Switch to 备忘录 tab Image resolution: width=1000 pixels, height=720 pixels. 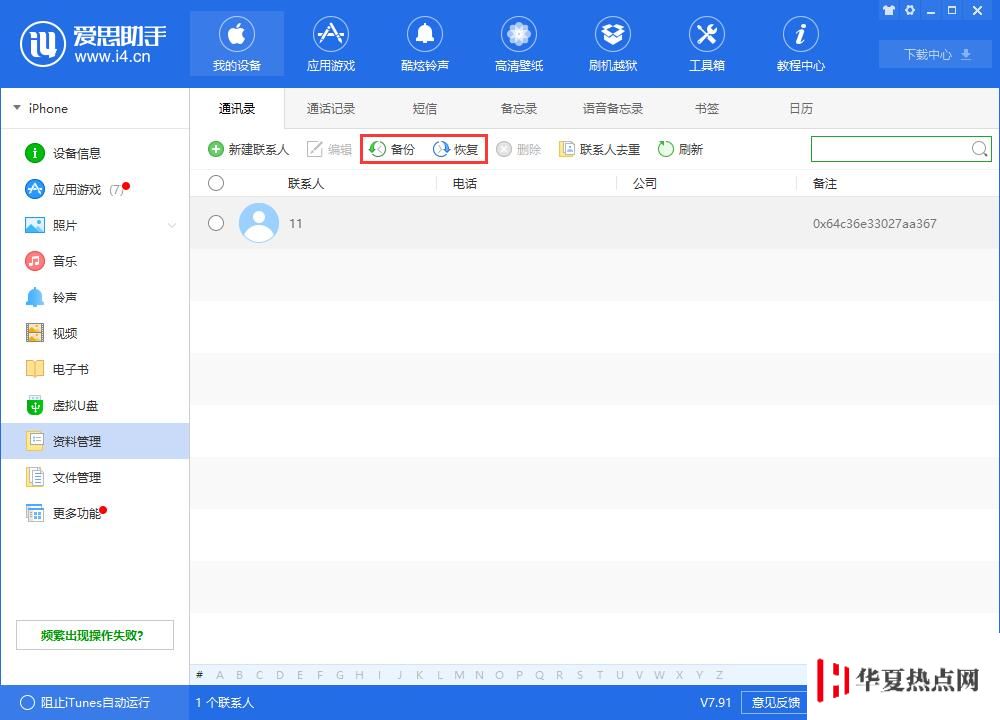518,108
